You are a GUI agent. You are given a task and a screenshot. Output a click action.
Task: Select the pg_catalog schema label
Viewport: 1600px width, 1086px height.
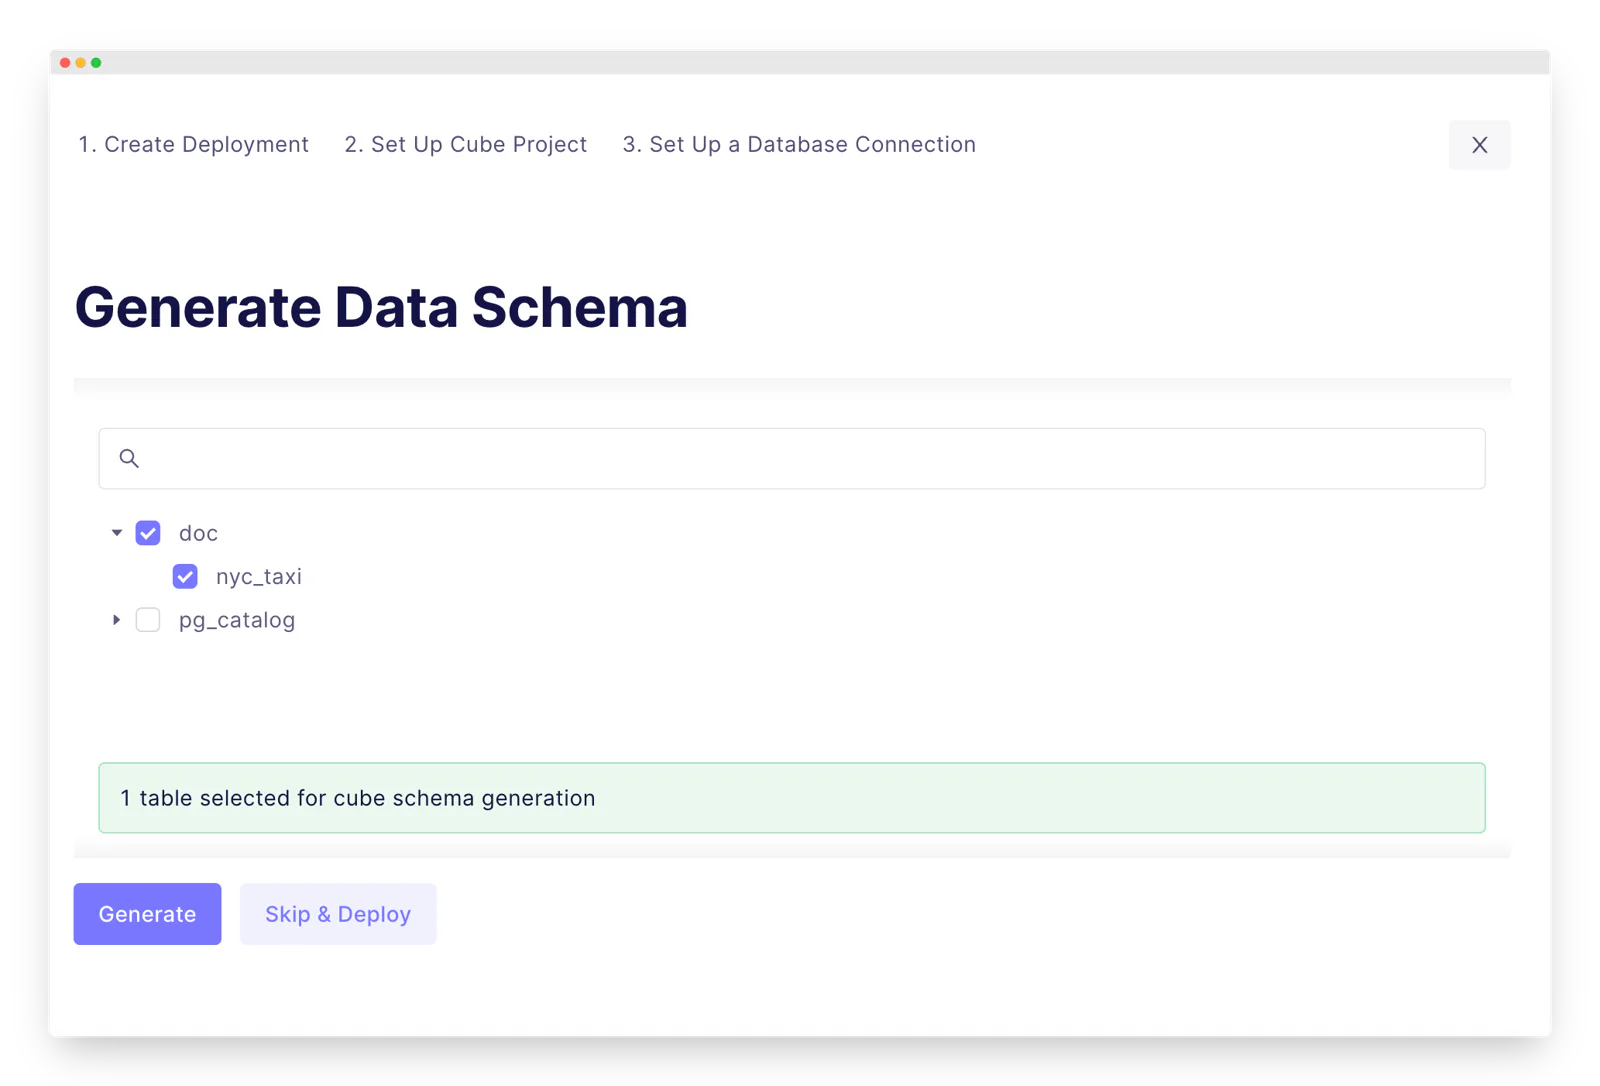pyautogui.click(x=237, y=620)
